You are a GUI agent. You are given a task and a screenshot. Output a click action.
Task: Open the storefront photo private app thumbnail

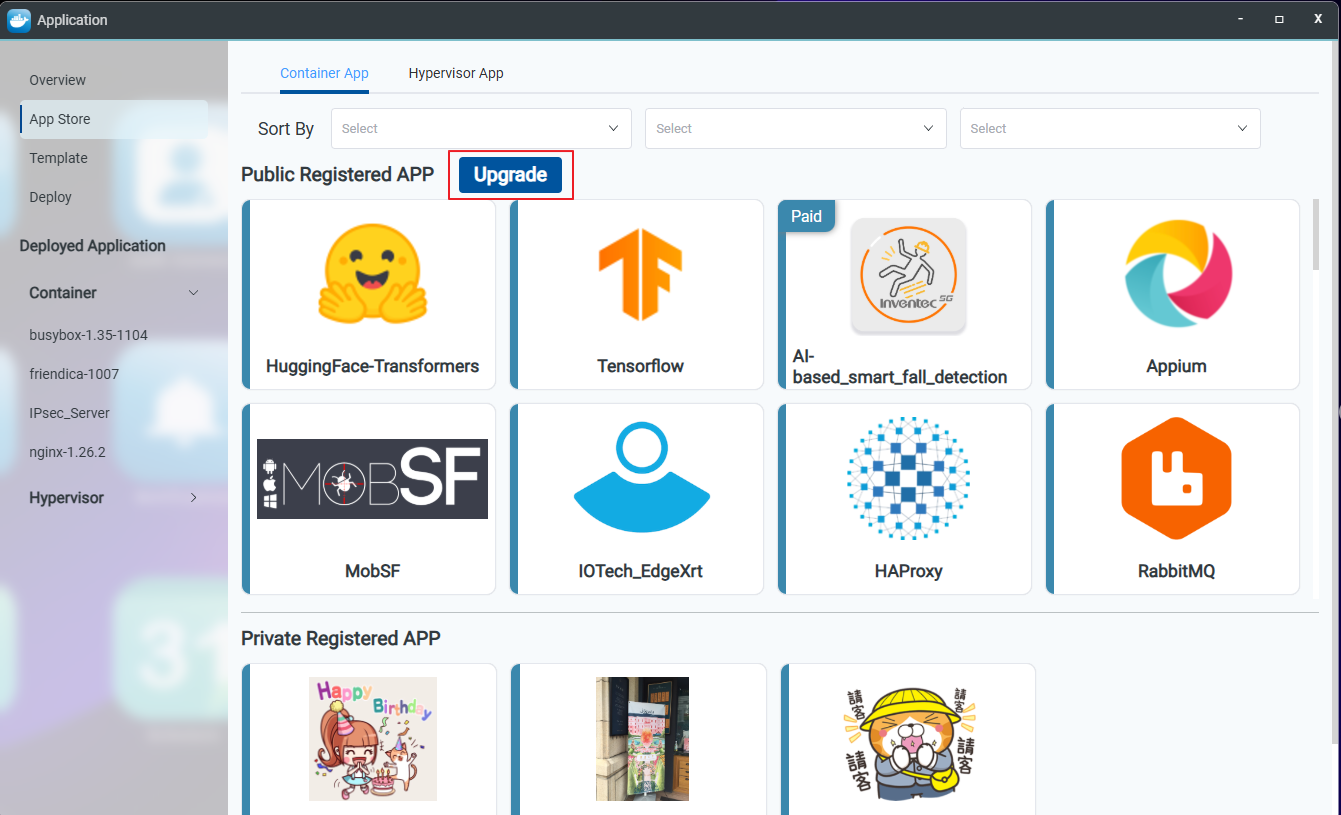click(x=642, y=738)
